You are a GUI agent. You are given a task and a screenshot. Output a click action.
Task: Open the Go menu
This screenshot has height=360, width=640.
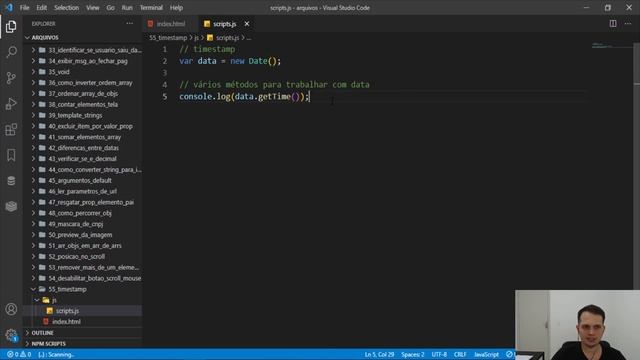(x=110, y=8)
